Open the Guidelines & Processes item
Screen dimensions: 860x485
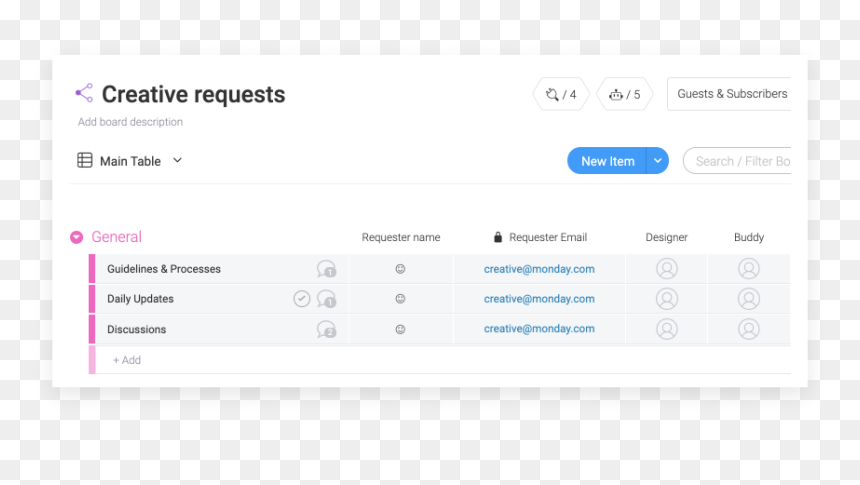(164, 269)
